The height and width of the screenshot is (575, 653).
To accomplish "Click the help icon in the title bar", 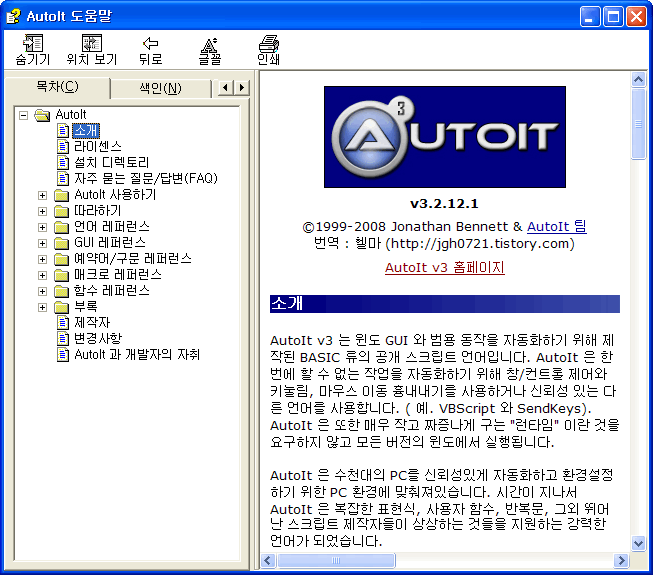I will 13,16.
